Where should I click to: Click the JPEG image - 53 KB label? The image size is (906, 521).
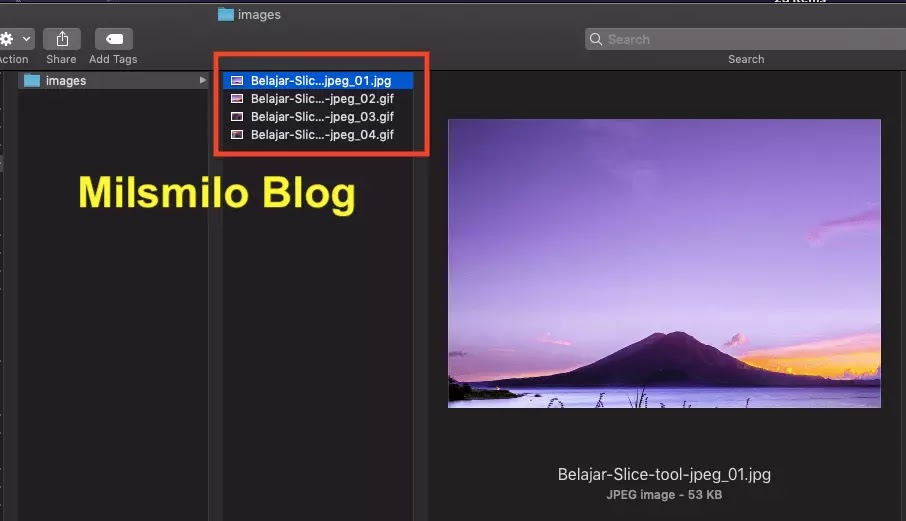click(664, 495)
